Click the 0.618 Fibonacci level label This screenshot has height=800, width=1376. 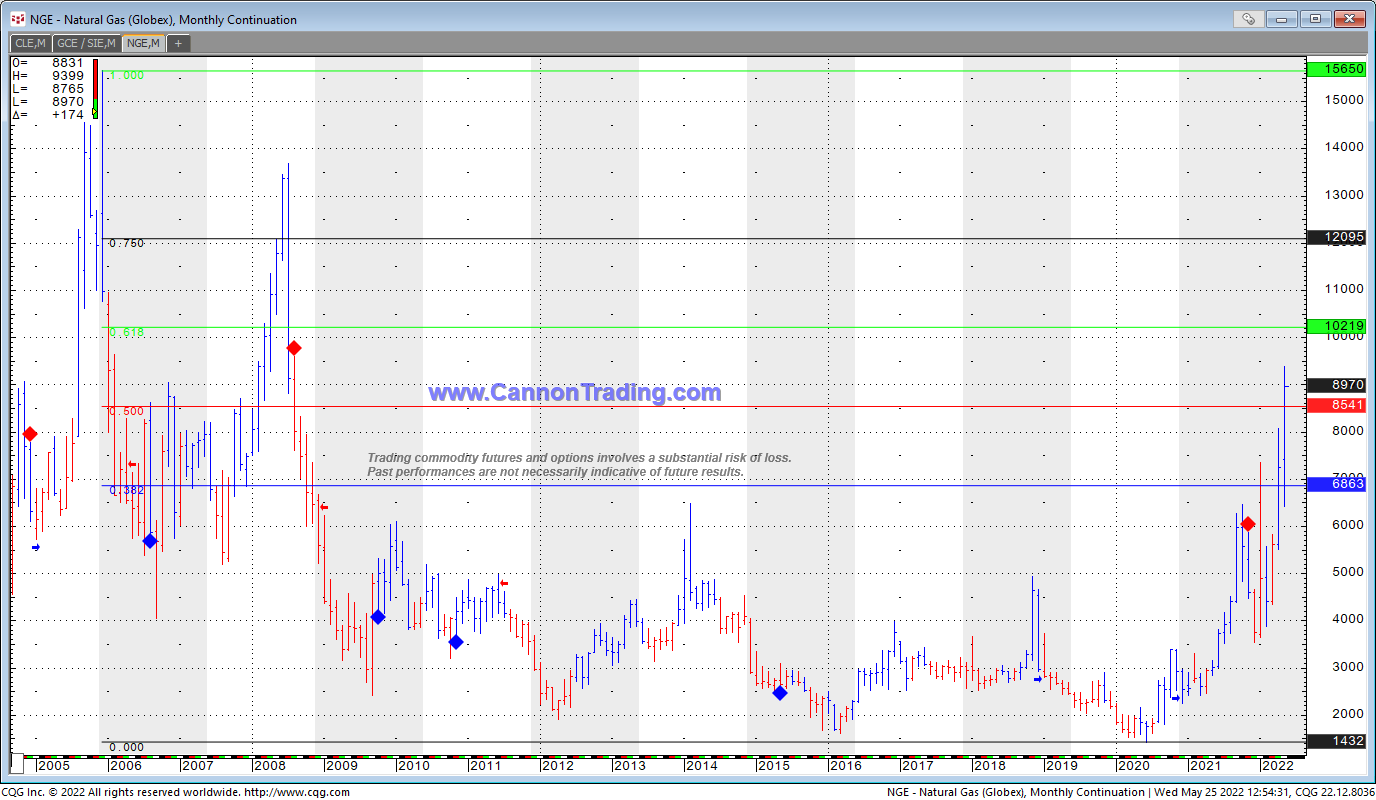[127, 332]
